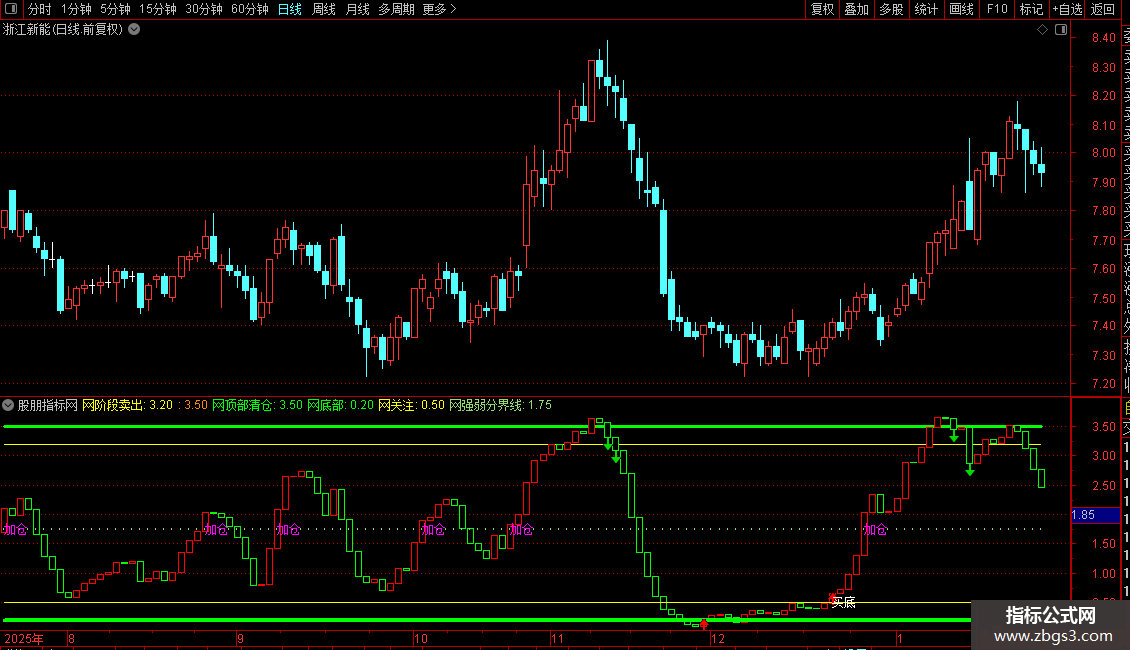
Task: Click the 加仓 marker before month 1
Action: coord(876,530)
